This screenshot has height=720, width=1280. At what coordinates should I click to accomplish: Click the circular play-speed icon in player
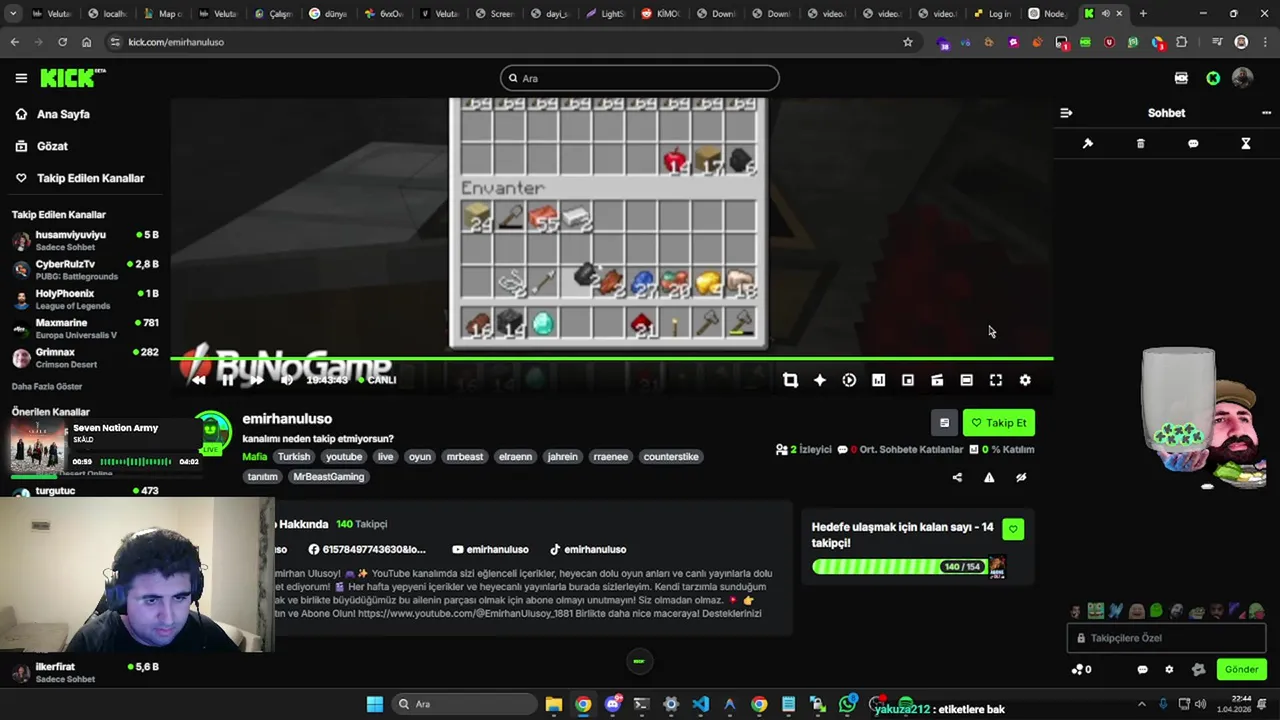point(849,380)
